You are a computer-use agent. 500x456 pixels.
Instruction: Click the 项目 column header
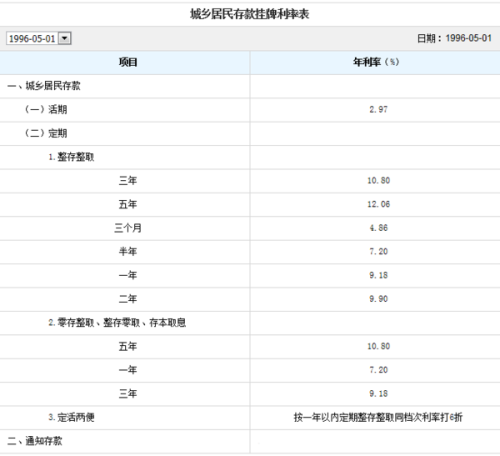tap(128, 62)
